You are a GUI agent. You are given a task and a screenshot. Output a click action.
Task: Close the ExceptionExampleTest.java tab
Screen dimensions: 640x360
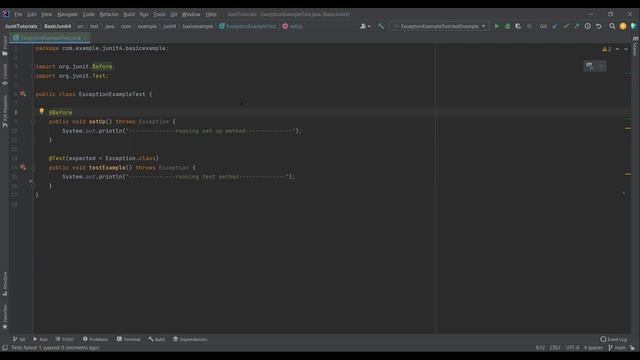pos(86,38)
